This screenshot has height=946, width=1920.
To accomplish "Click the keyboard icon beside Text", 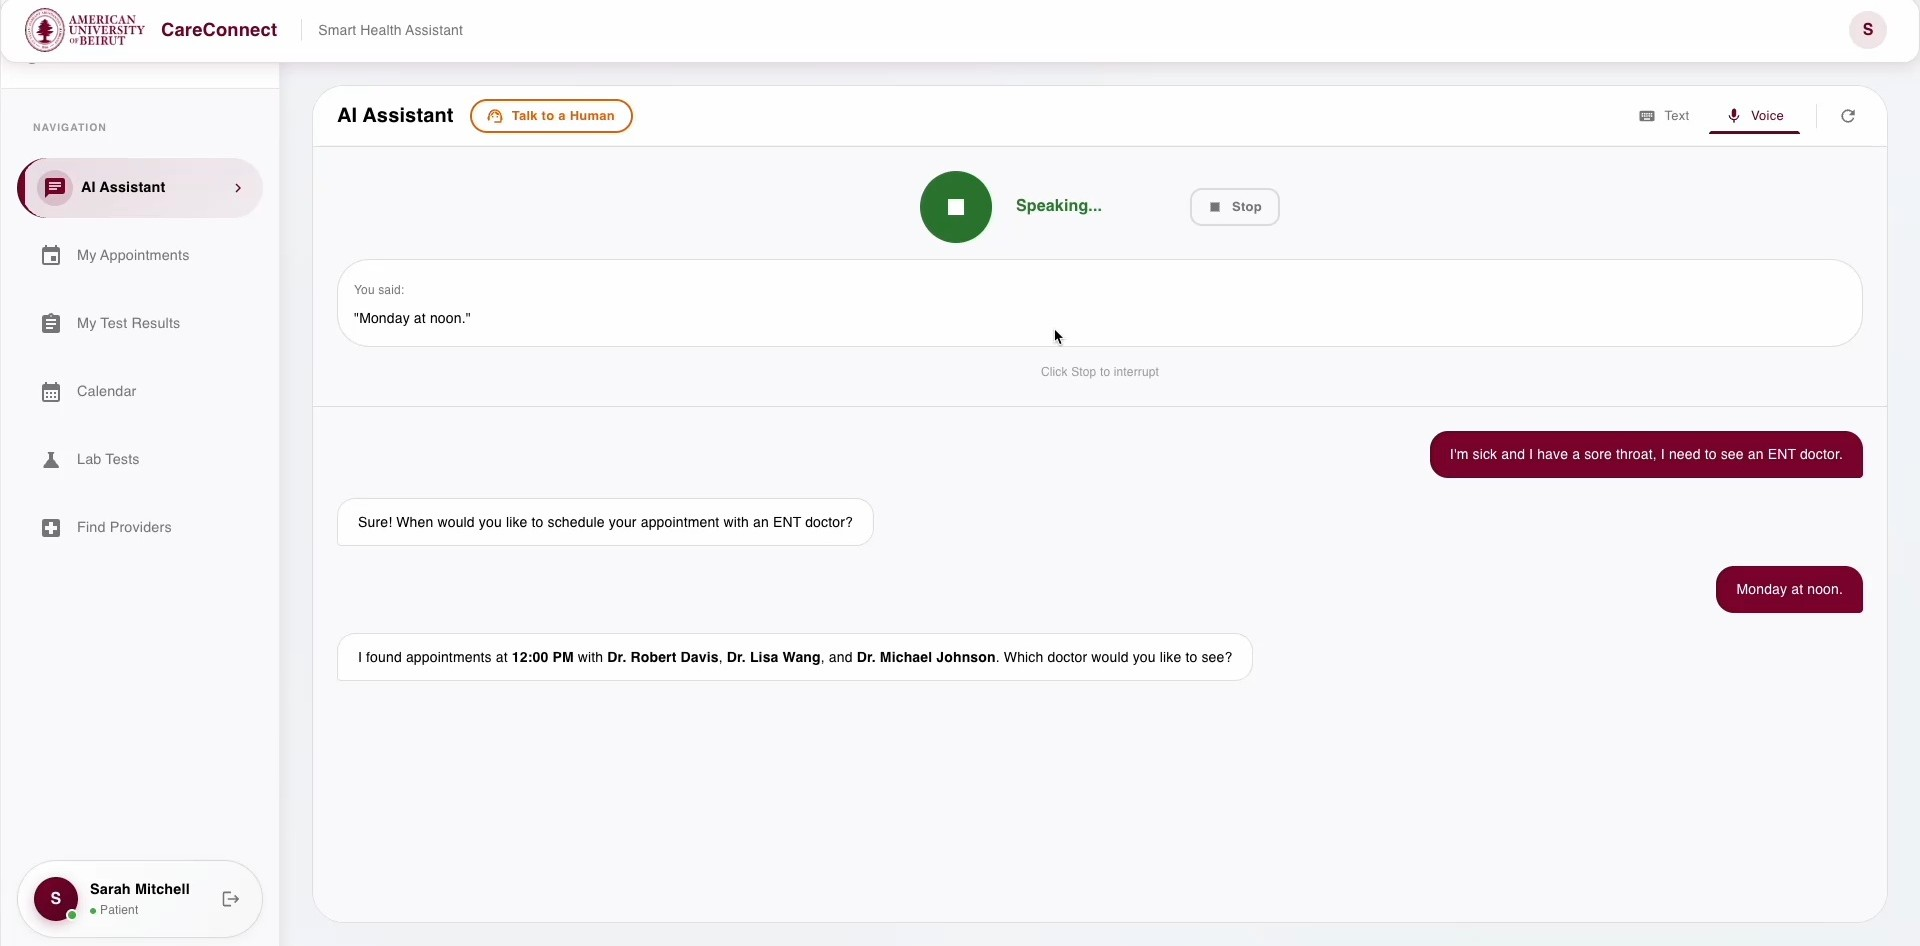I will (x=1647, y=116).
